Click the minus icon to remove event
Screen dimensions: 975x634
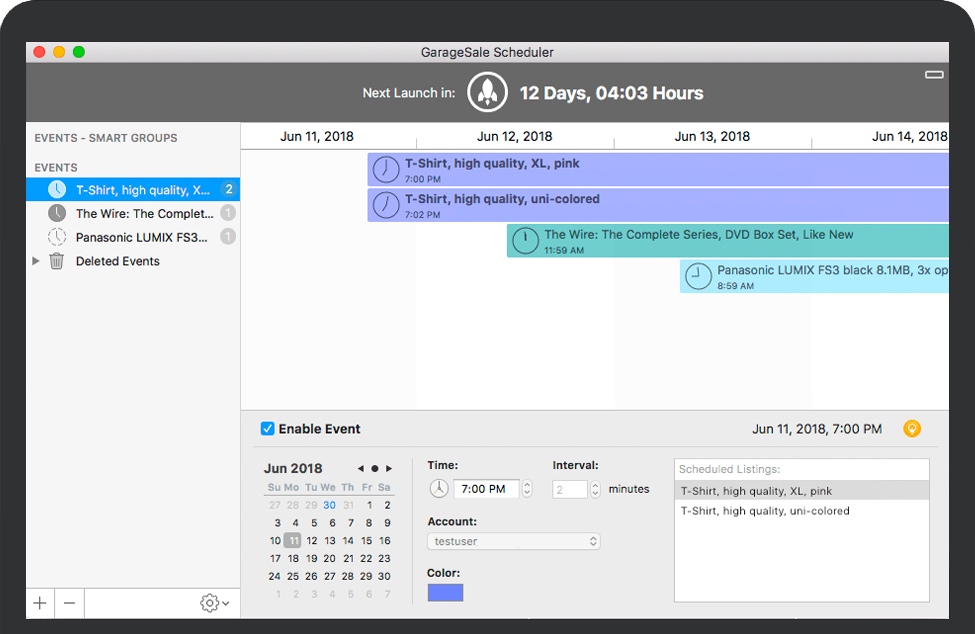(x=69, y=603)
